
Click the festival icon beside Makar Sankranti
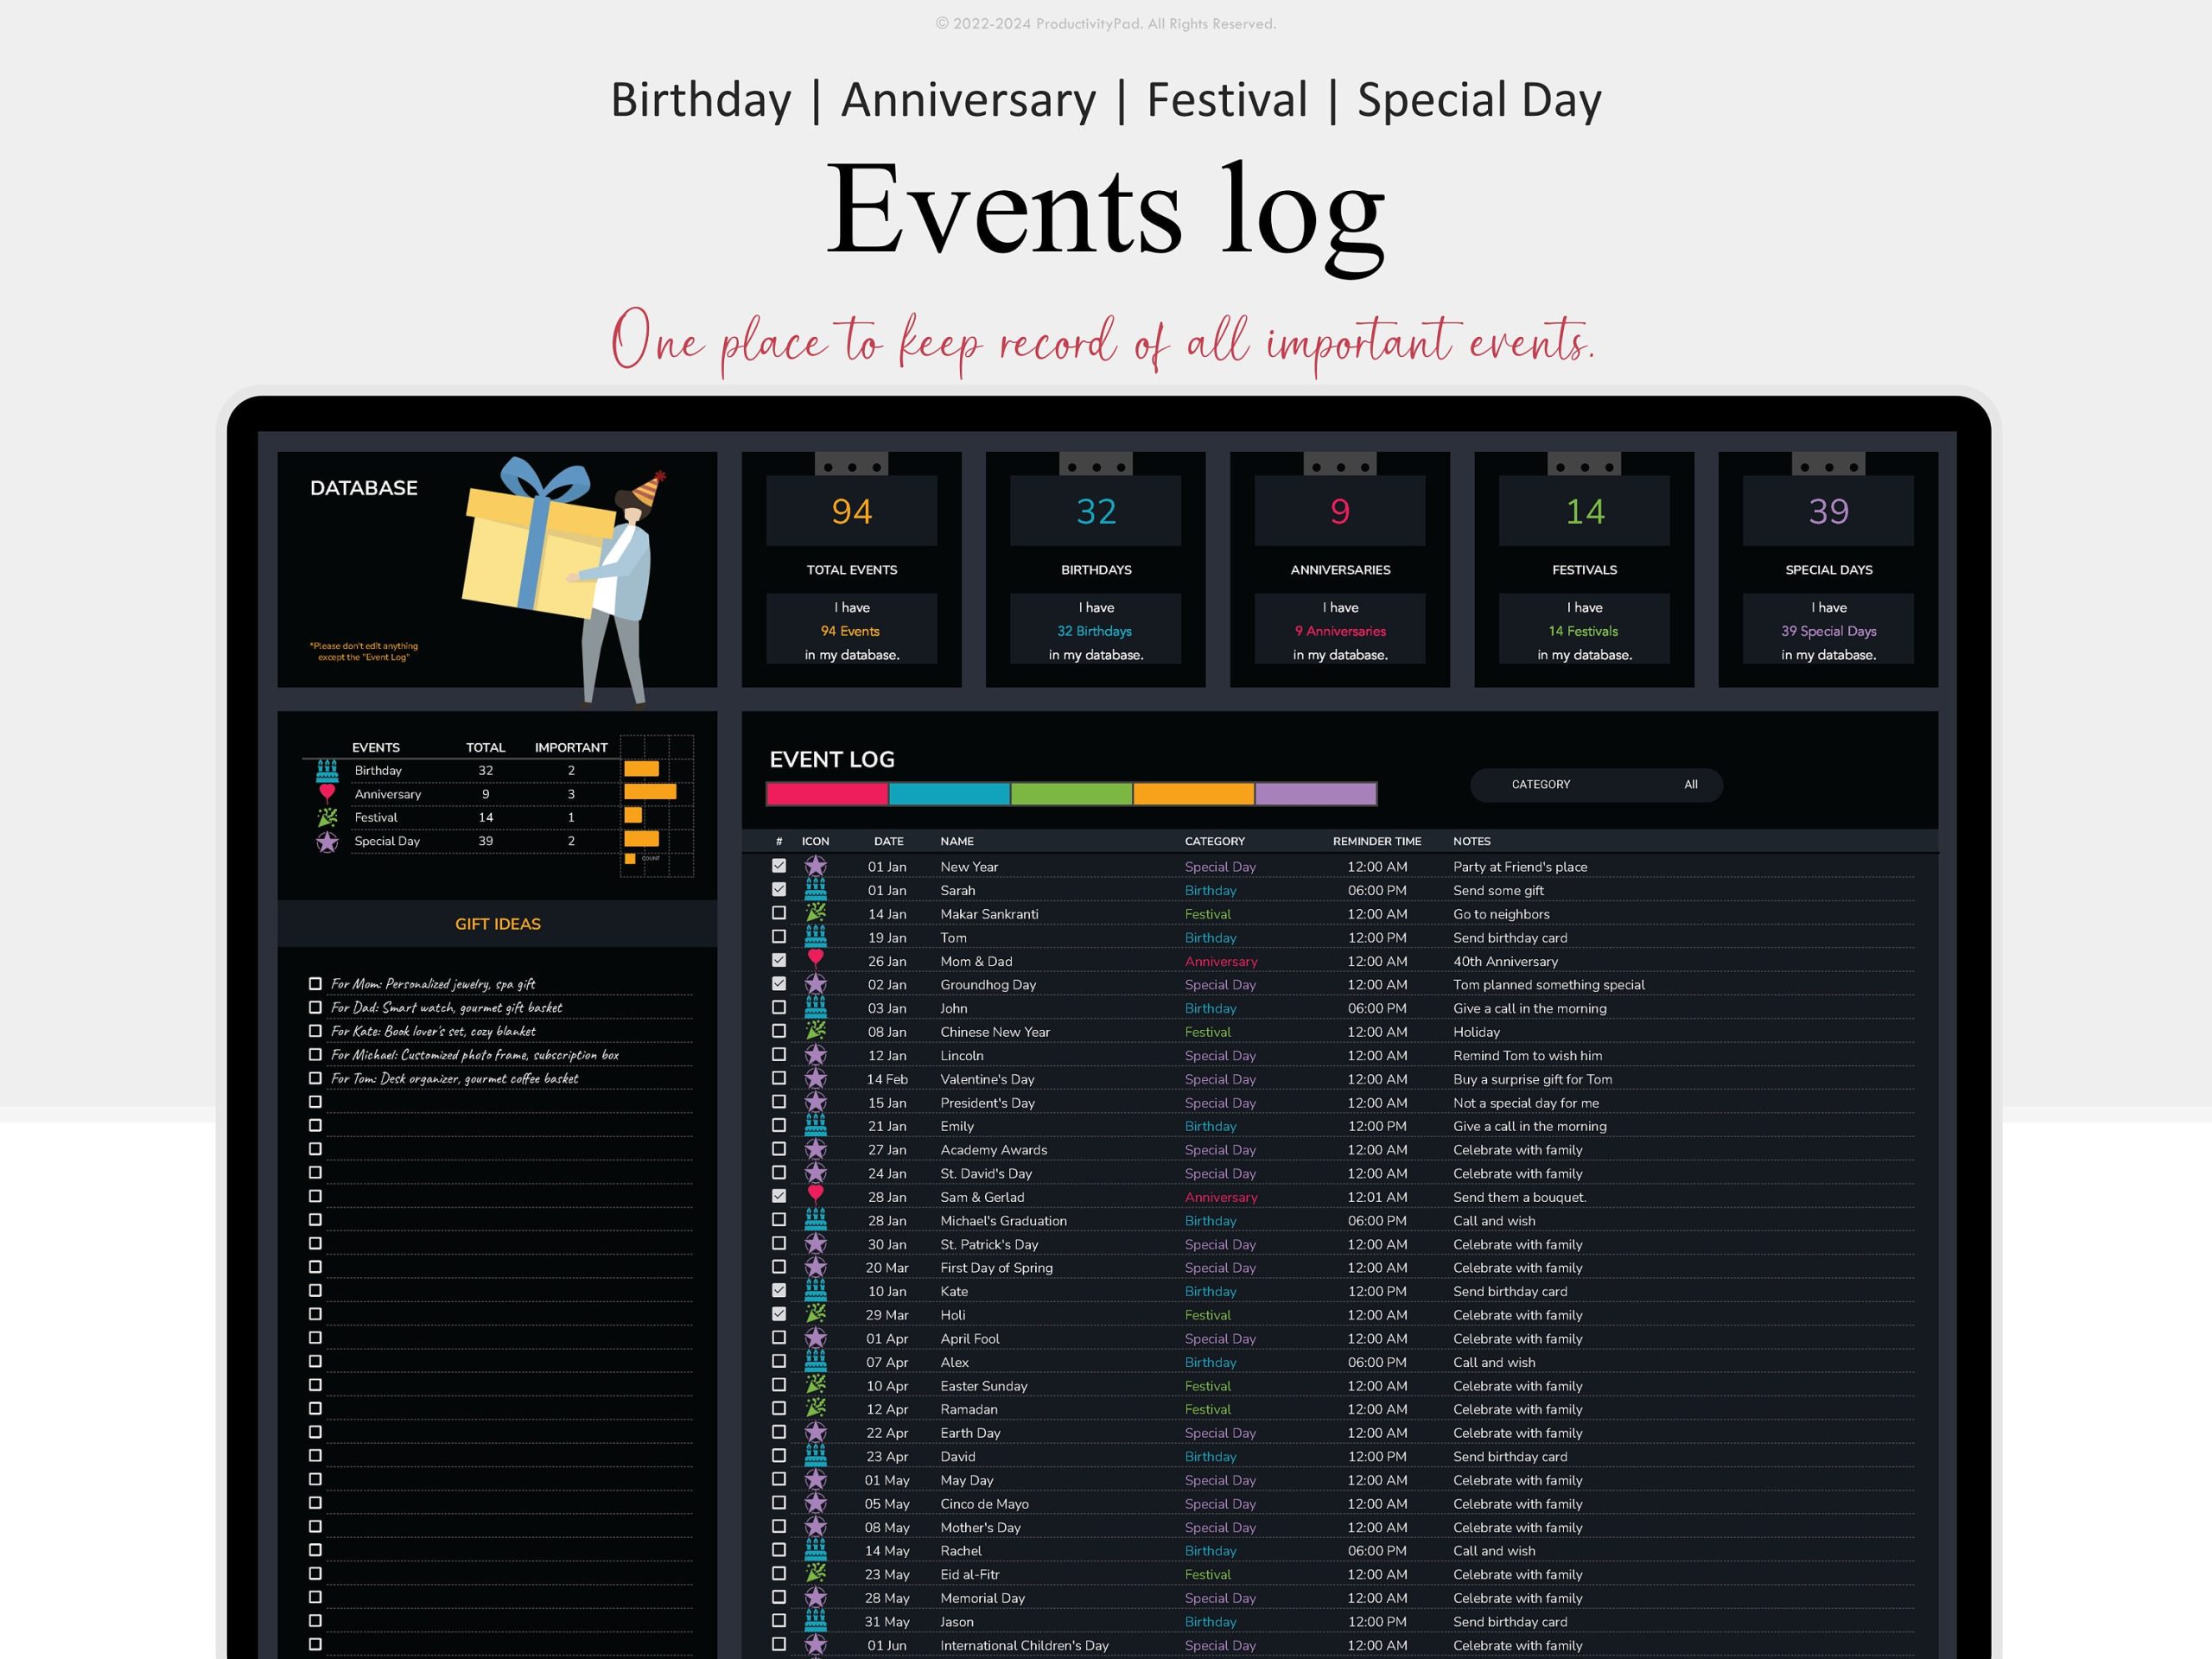click(x=816, y=913)
